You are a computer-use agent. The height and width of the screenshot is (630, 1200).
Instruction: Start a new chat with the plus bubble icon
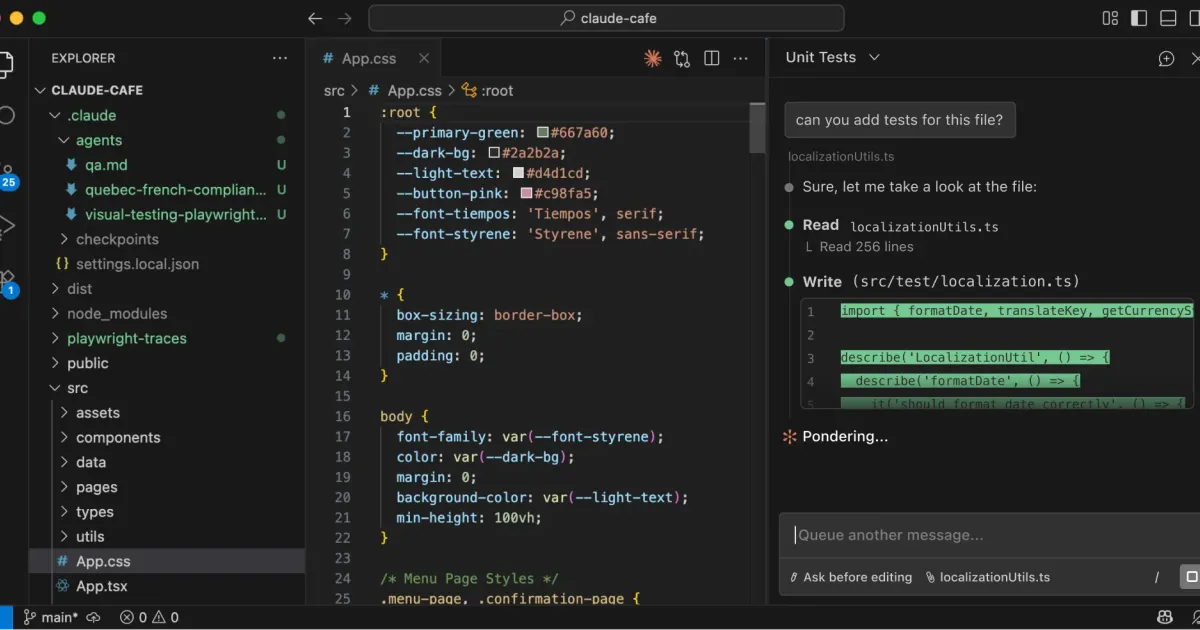1166,59
